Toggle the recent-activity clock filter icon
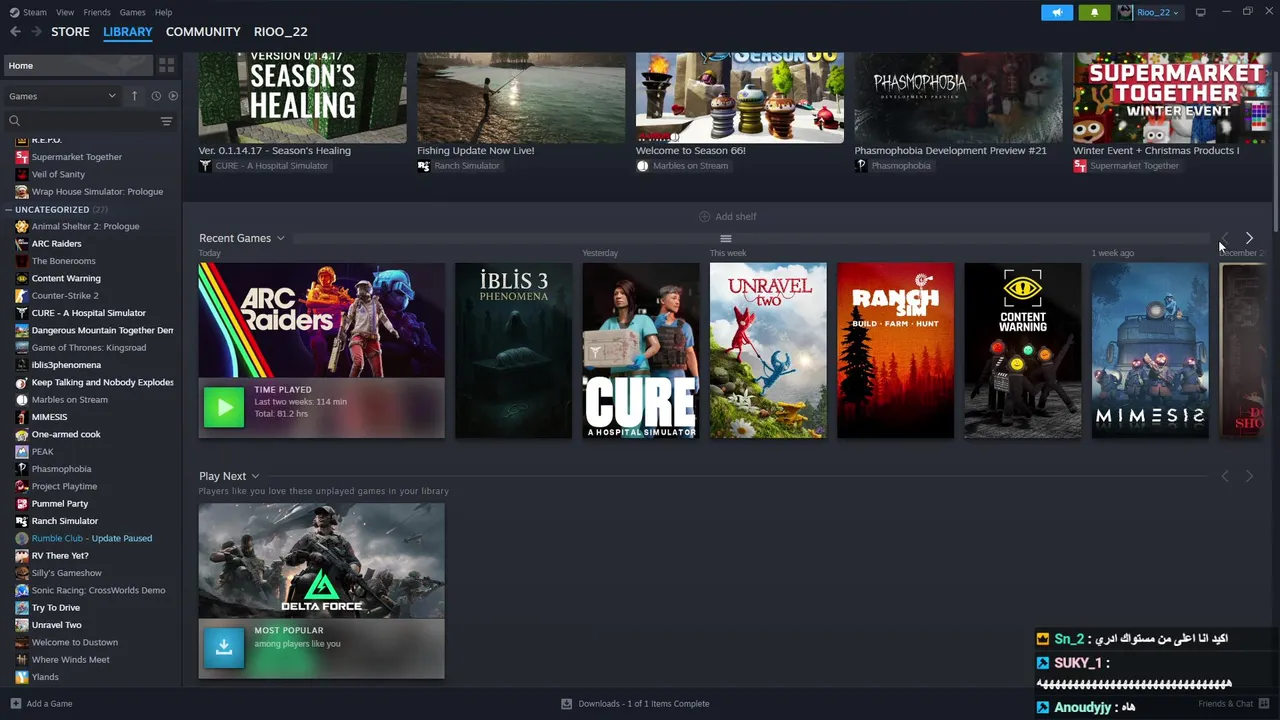This screenshot has height=720, width=1280. click(156, 96)
